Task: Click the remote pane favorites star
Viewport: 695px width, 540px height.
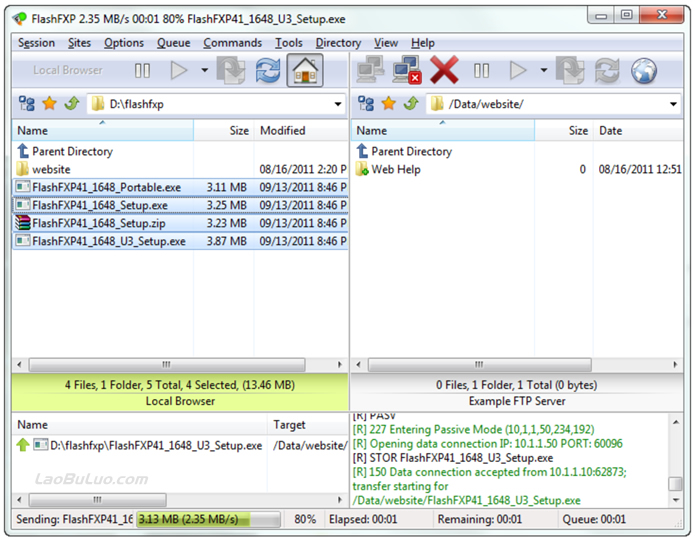Action: click(x=388, y=104)
